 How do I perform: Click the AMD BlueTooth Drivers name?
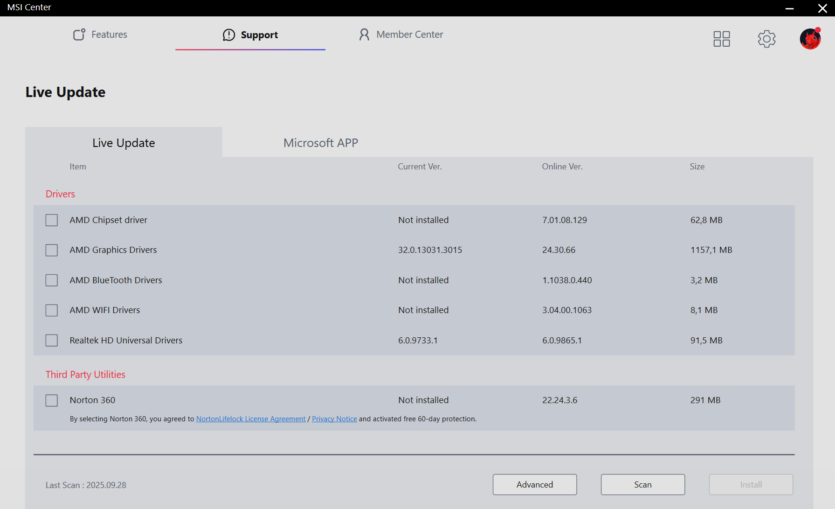pos(116,280)
